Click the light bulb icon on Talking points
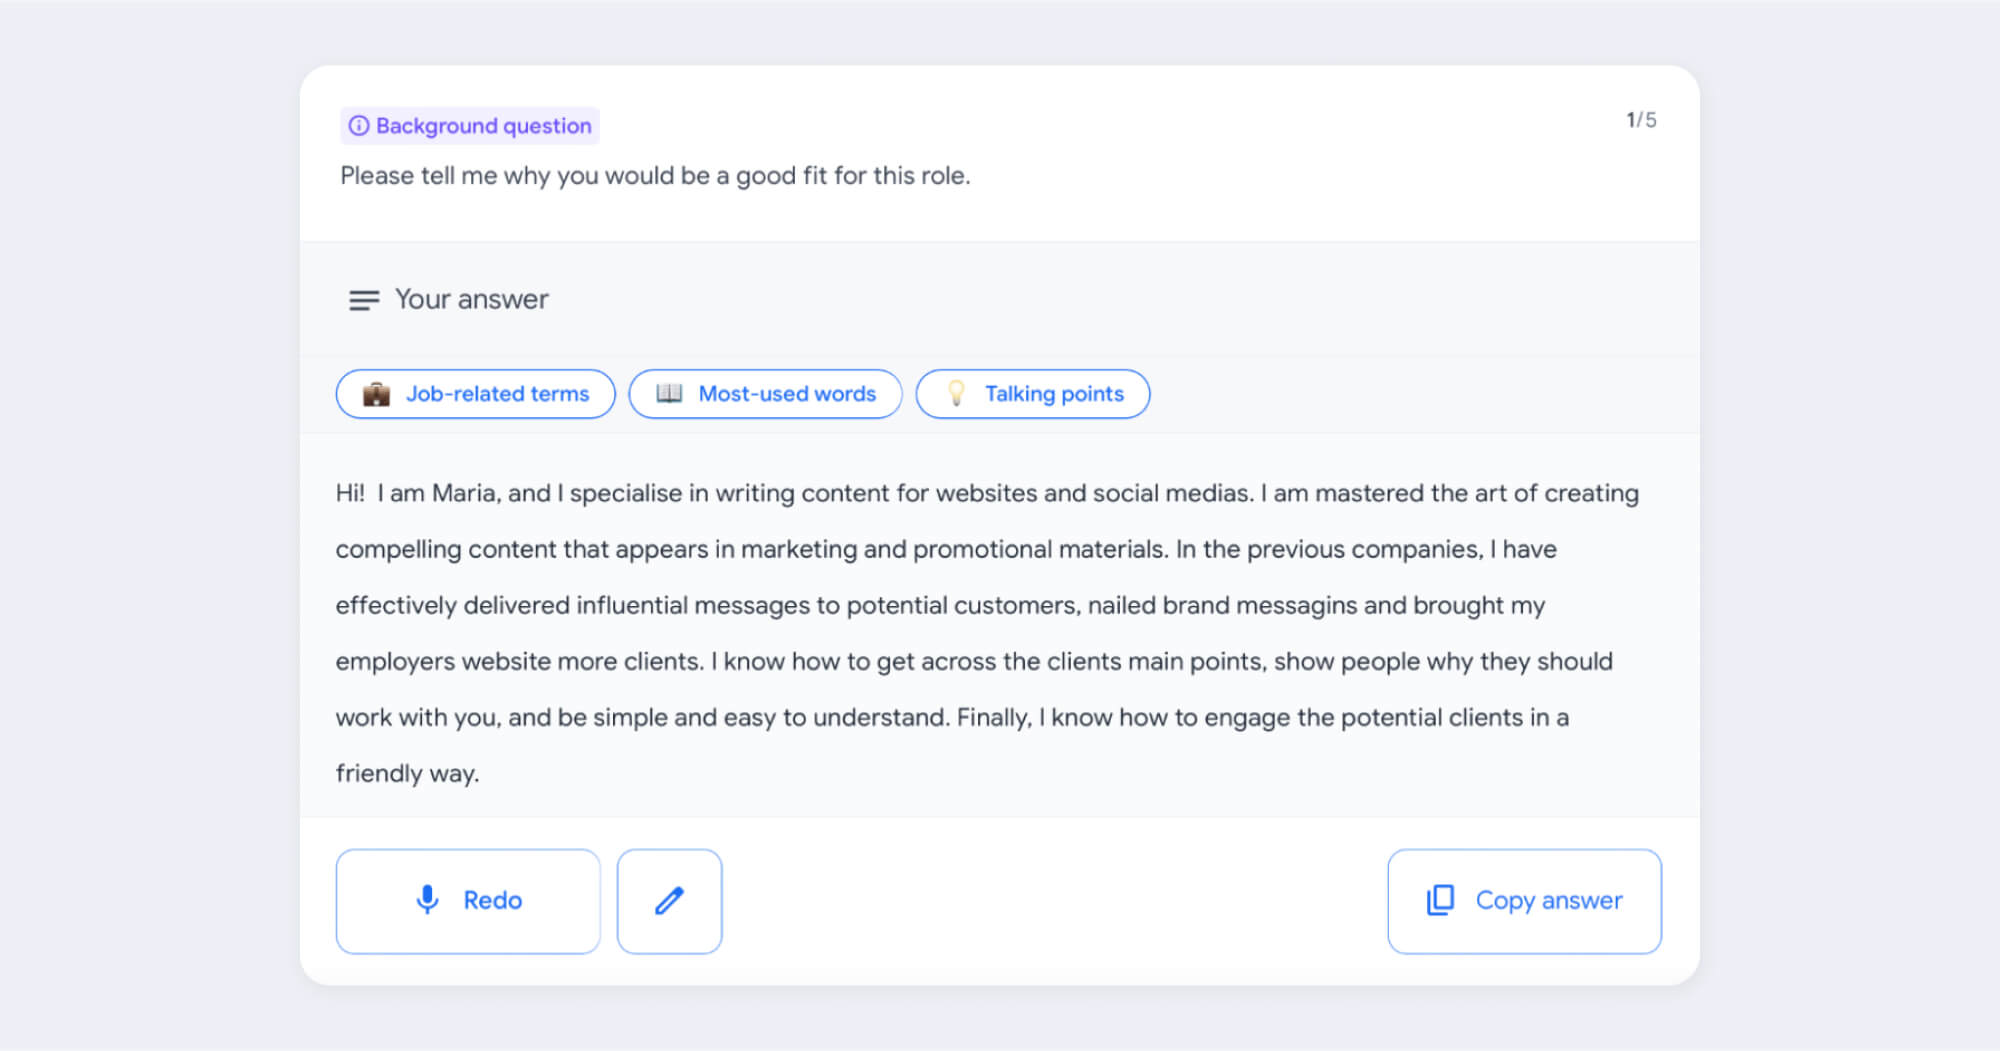This screenshot has height=1051, width=2000. pyautogui.click(x=956, y=393)
